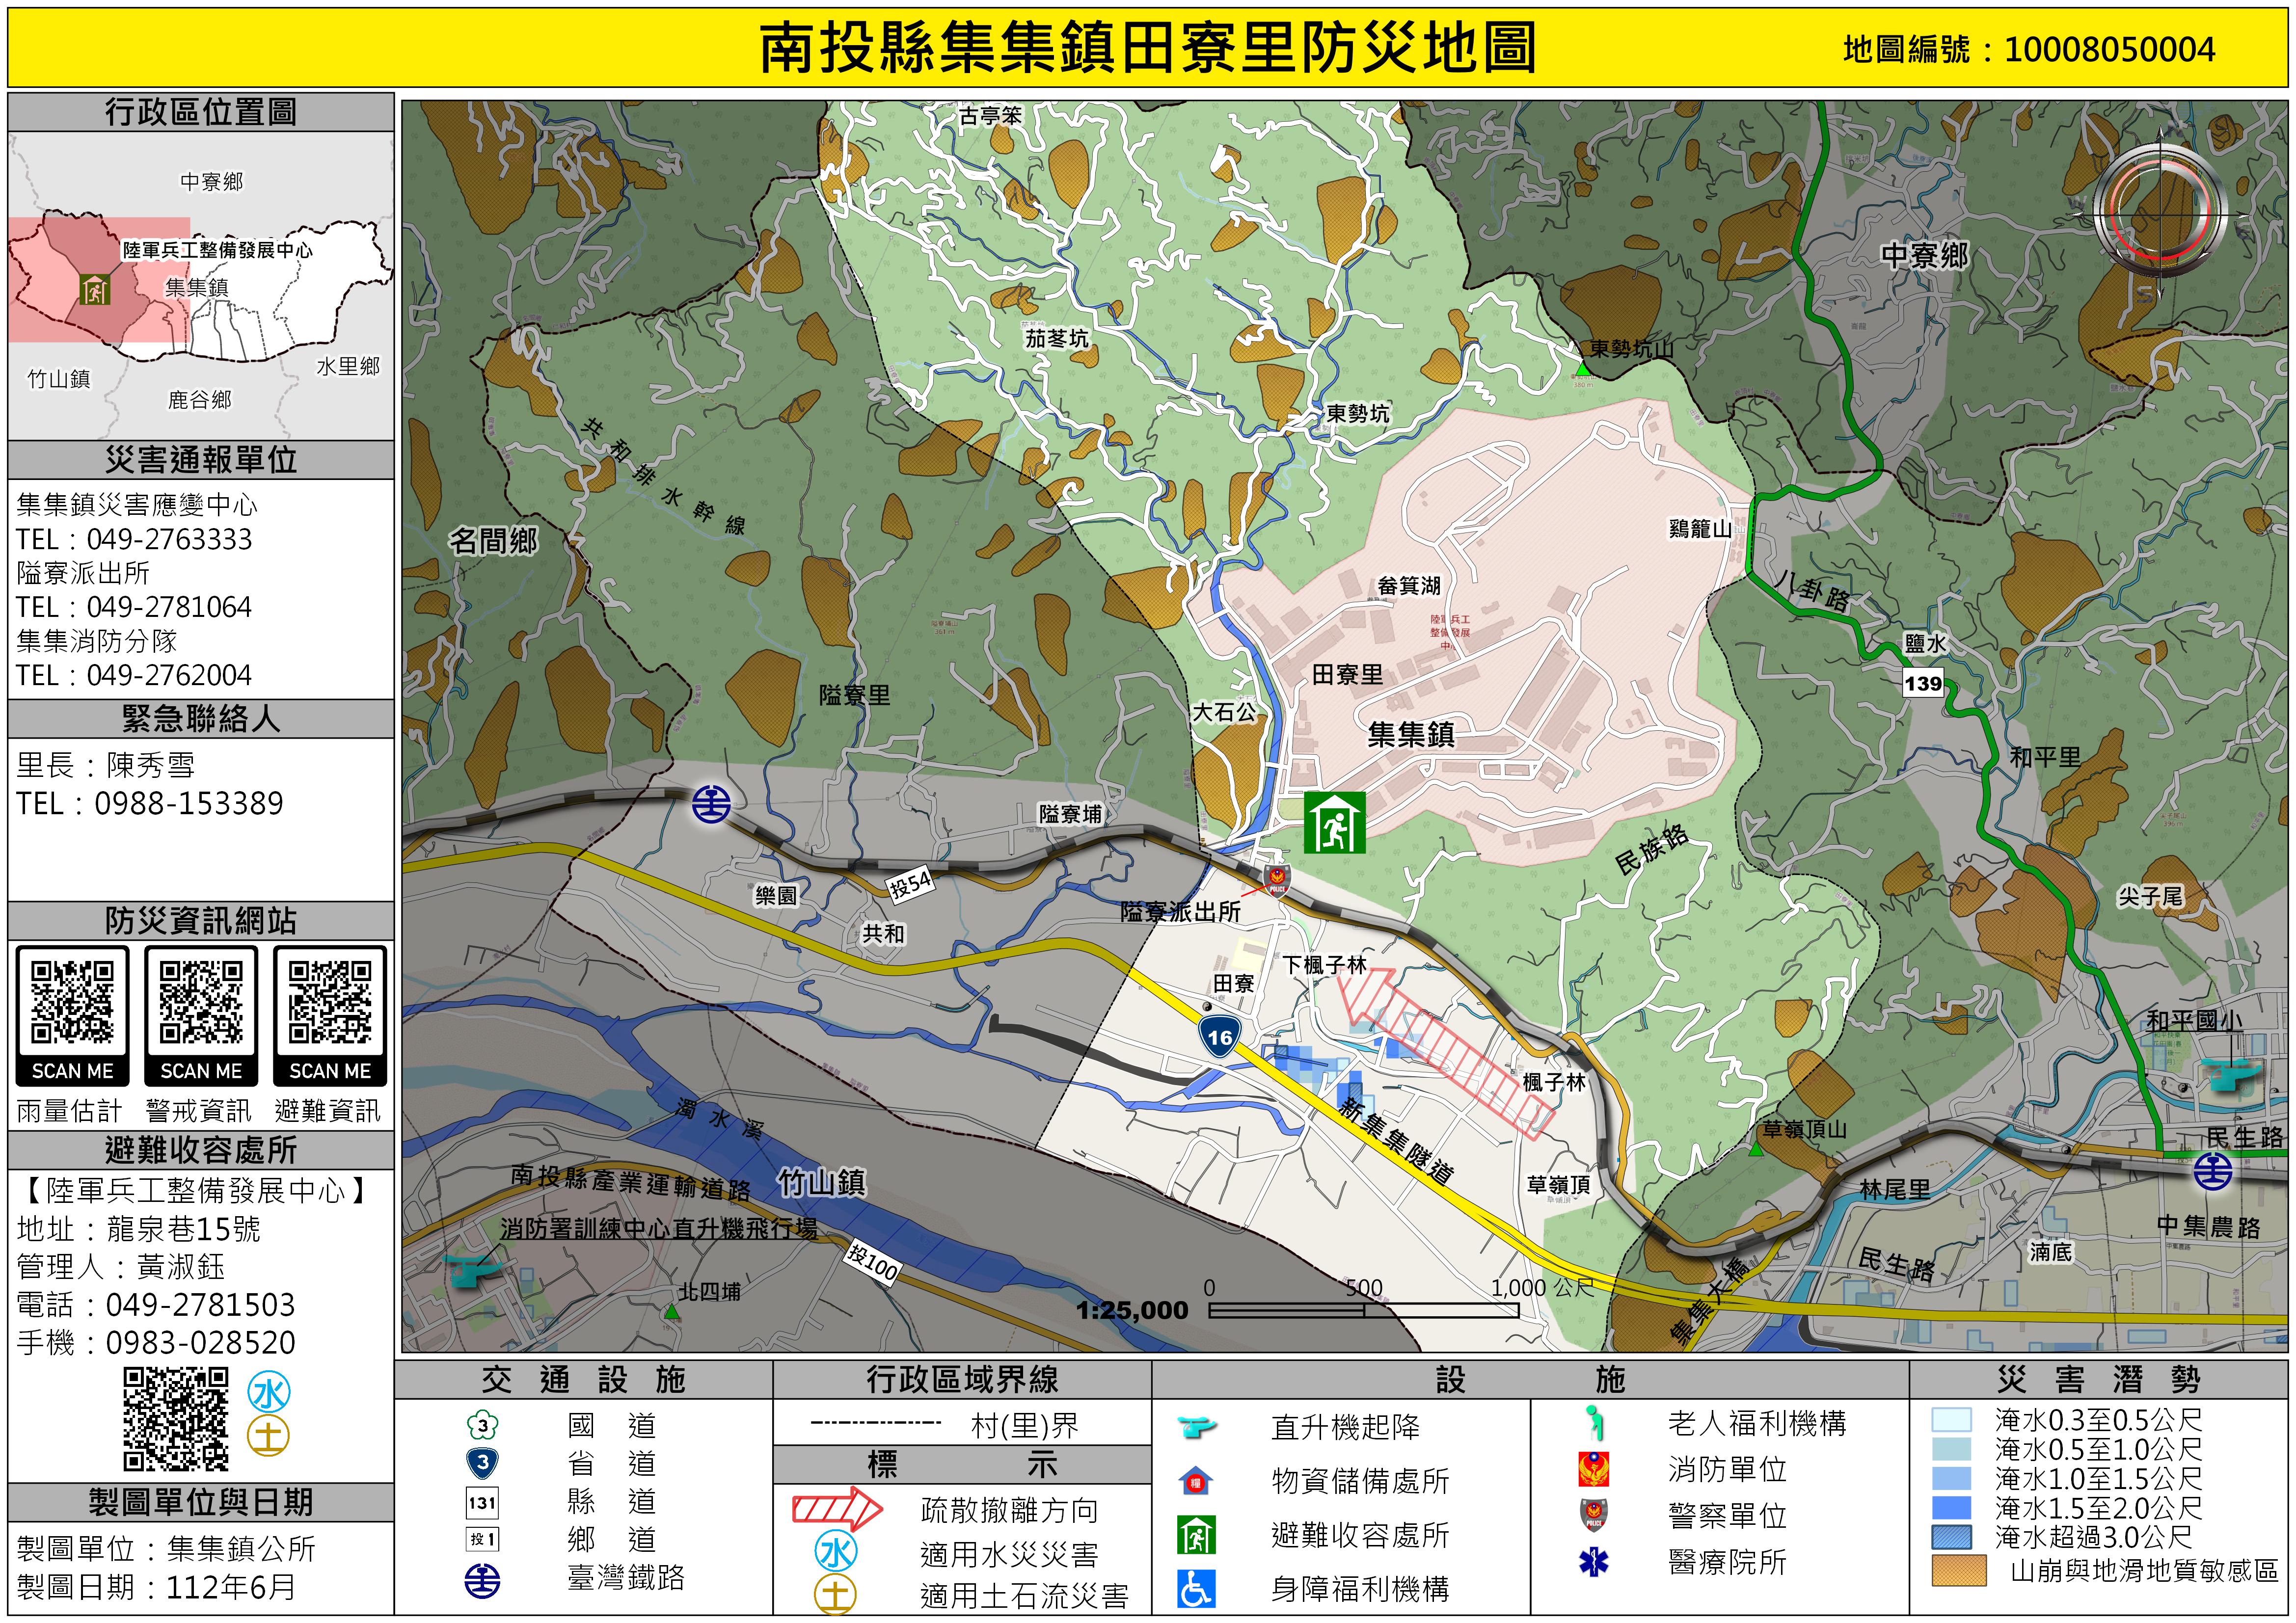This screenshot has width=2296, height=1623.
Task: Click the 淹水超過3.0公尺 legend swatch
Action: tap(1952, 1537)
